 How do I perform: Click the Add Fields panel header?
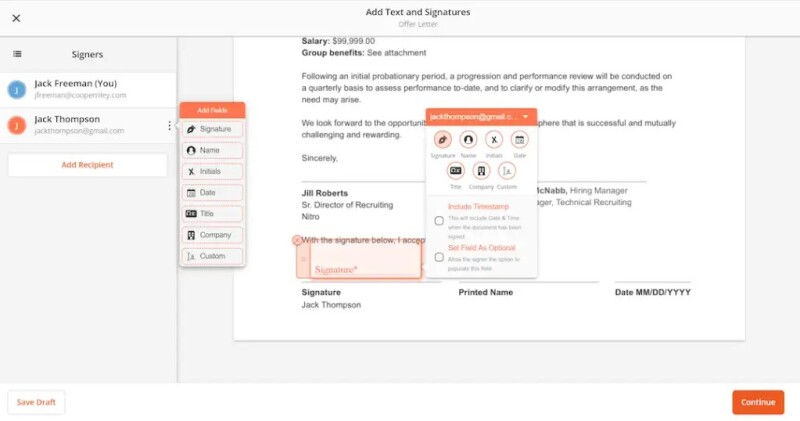tap(212, 110)
